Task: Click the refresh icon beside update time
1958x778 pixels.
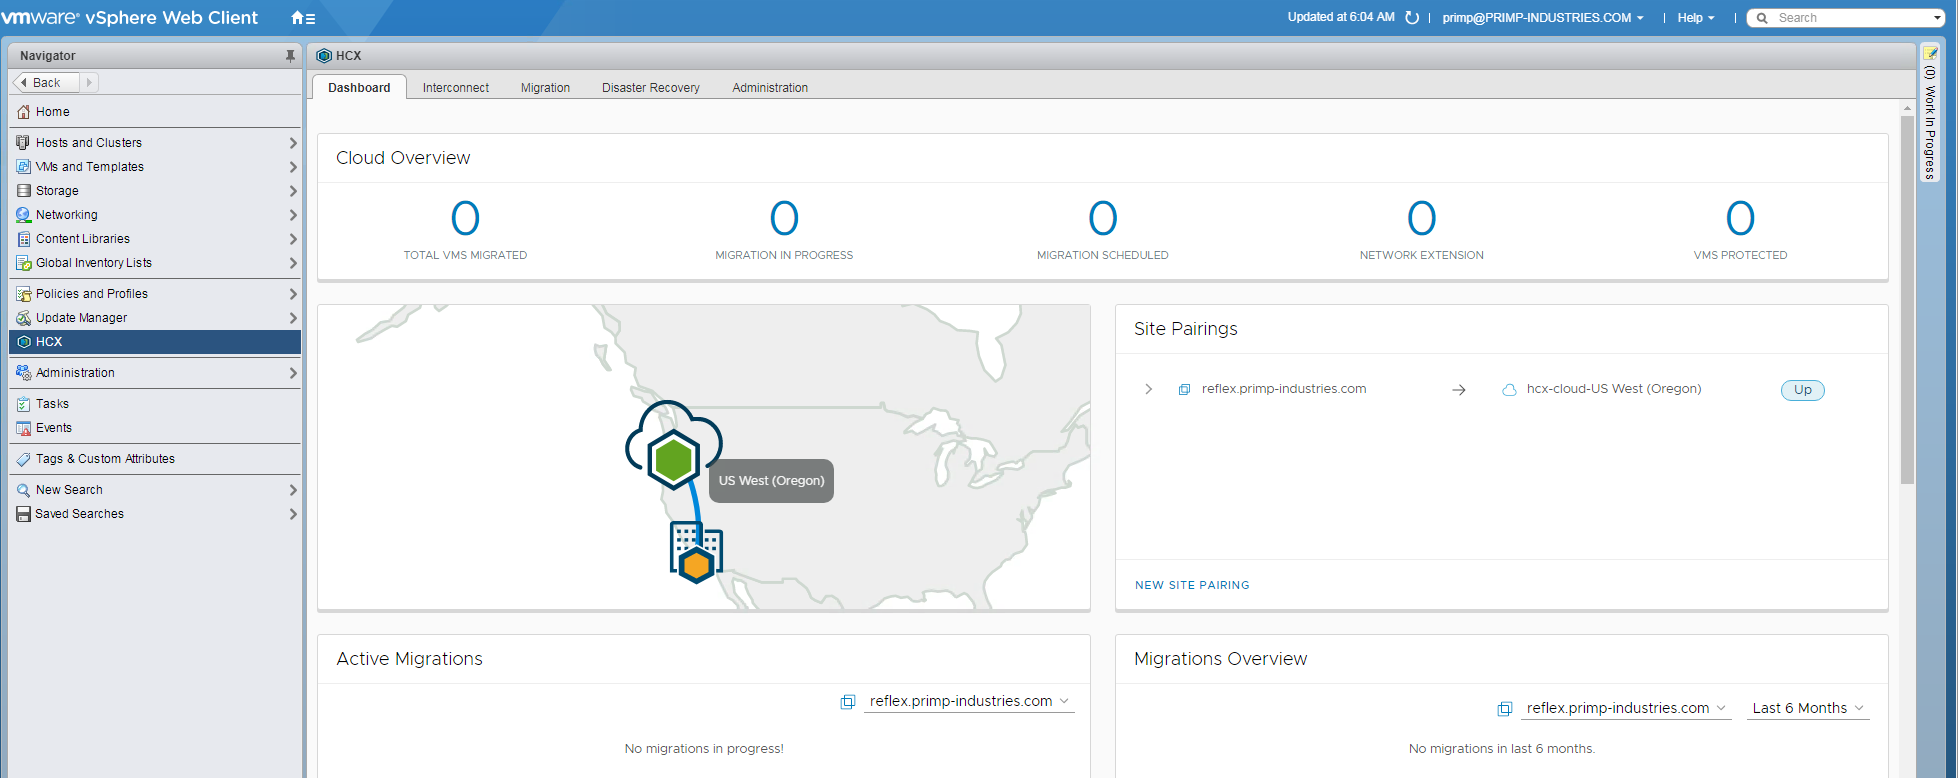Action: 1412,18
